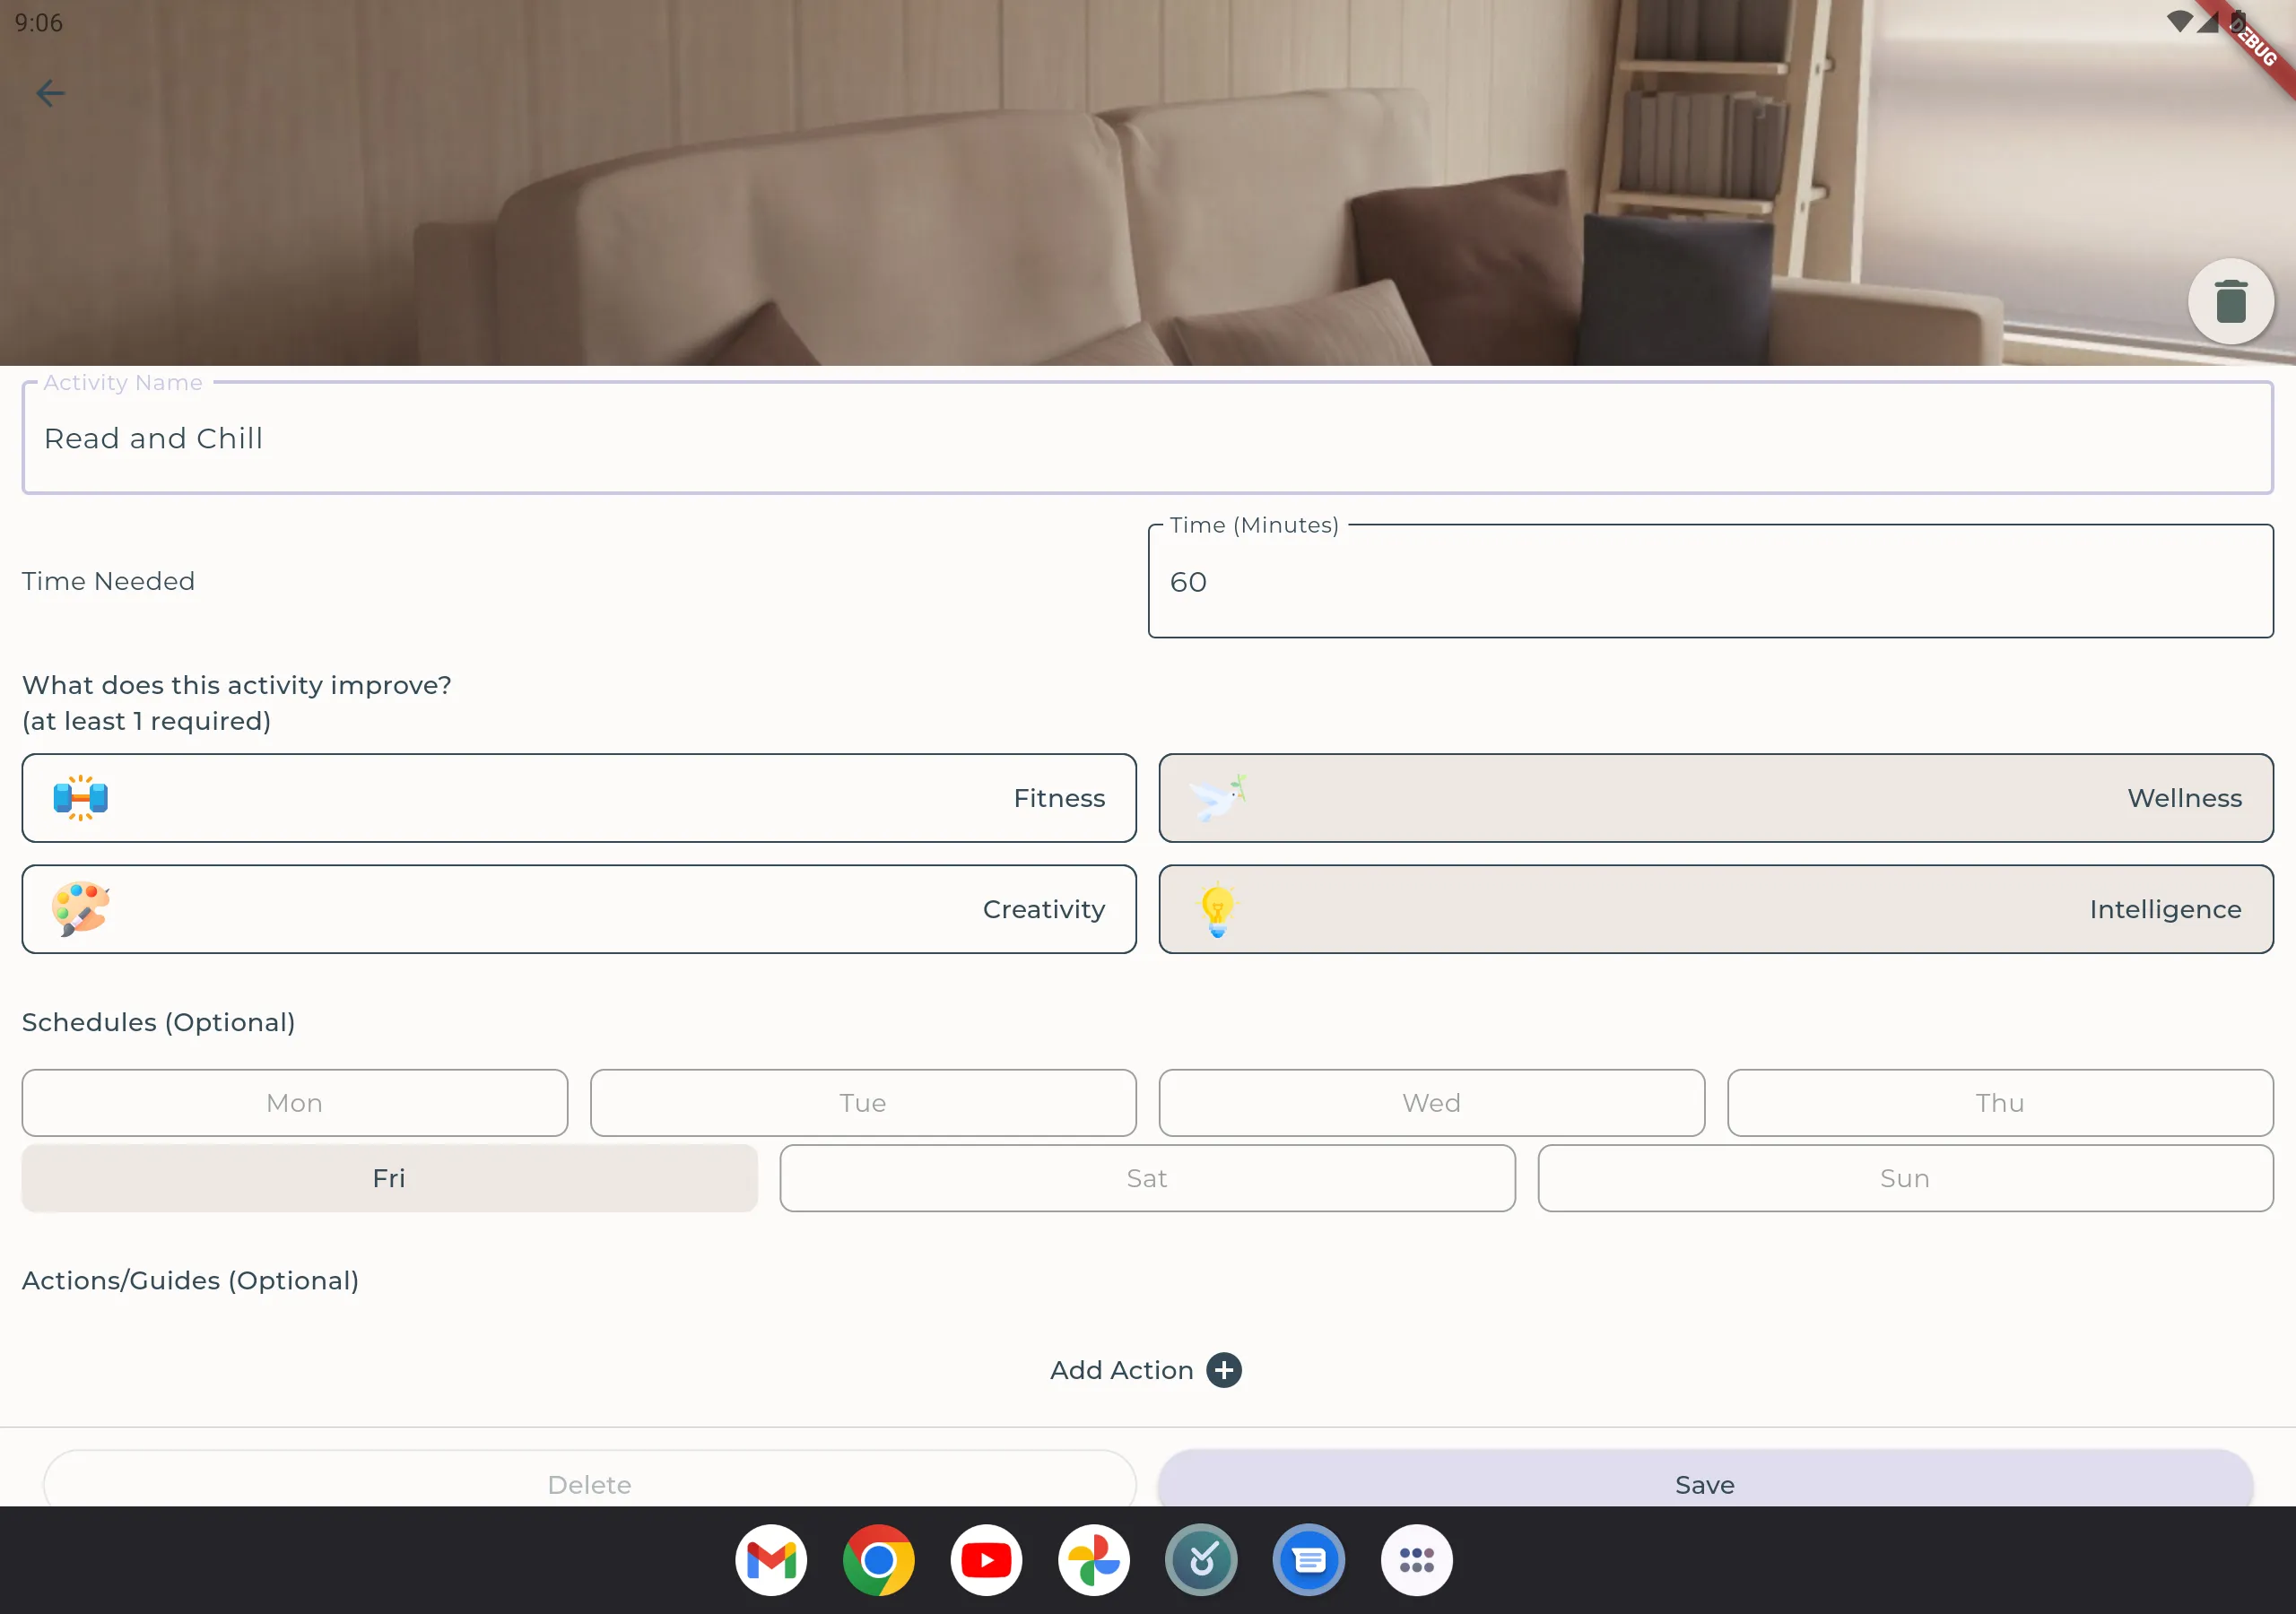
Task: Click the delete trash icon button
Action: tap(2230, 299)
